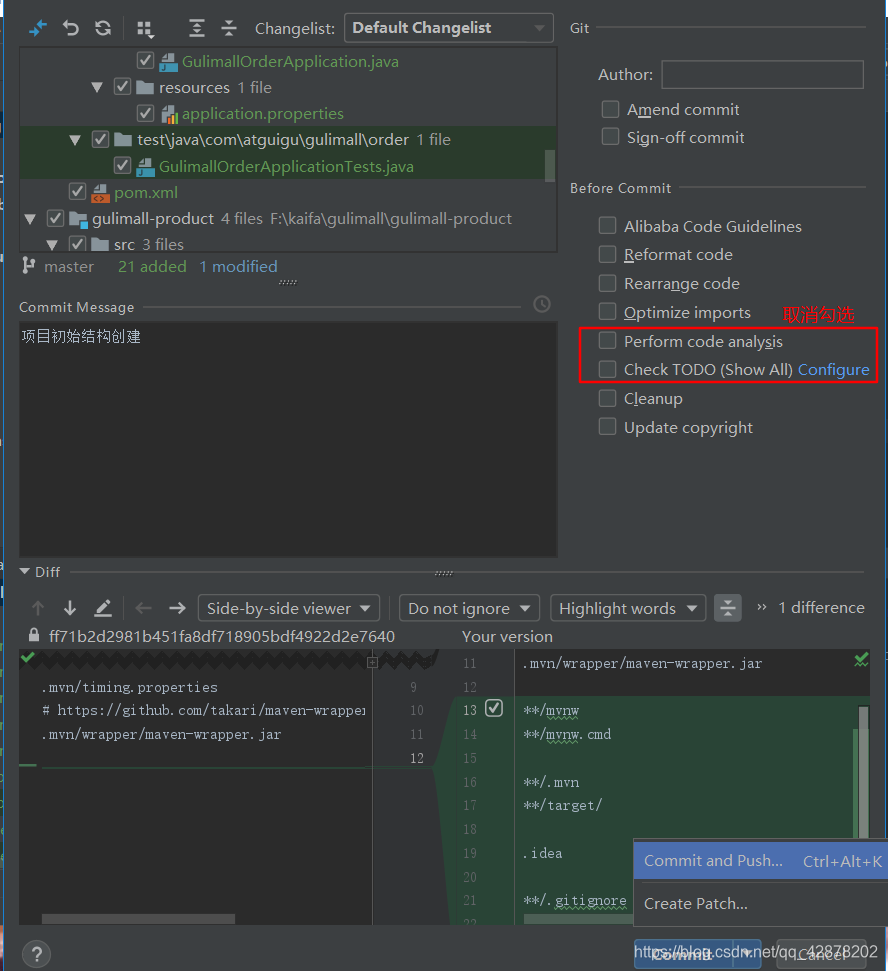Click in the commit message text area

pos(288,439)
